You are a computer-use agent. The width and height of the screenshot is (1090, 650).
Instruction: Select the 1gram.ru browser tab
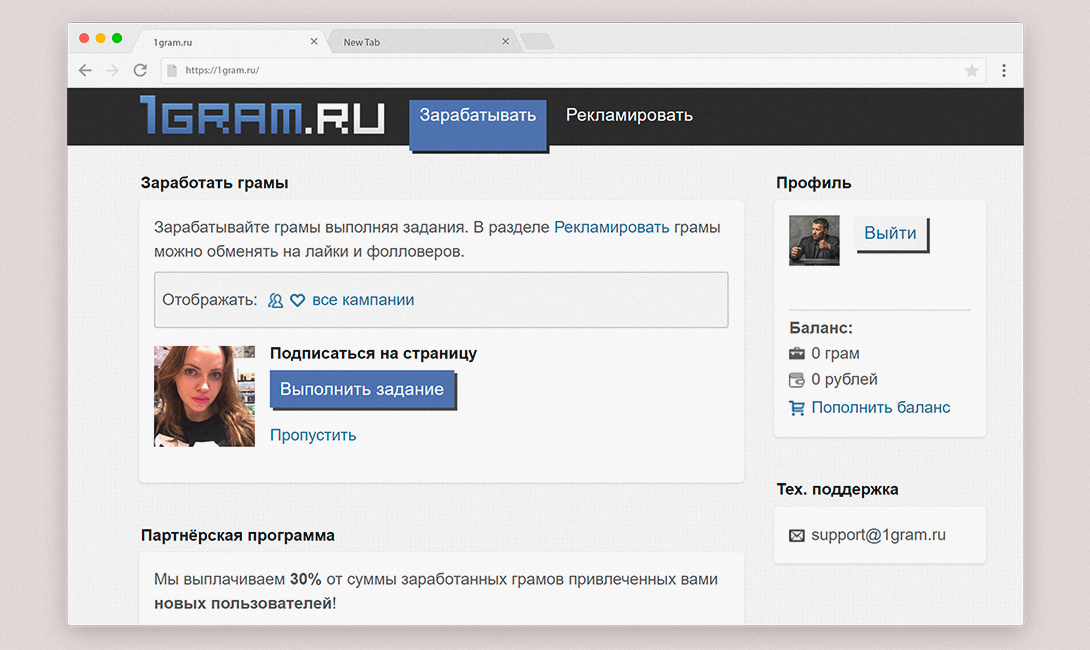pyautogui.click(x=229, y=42)
